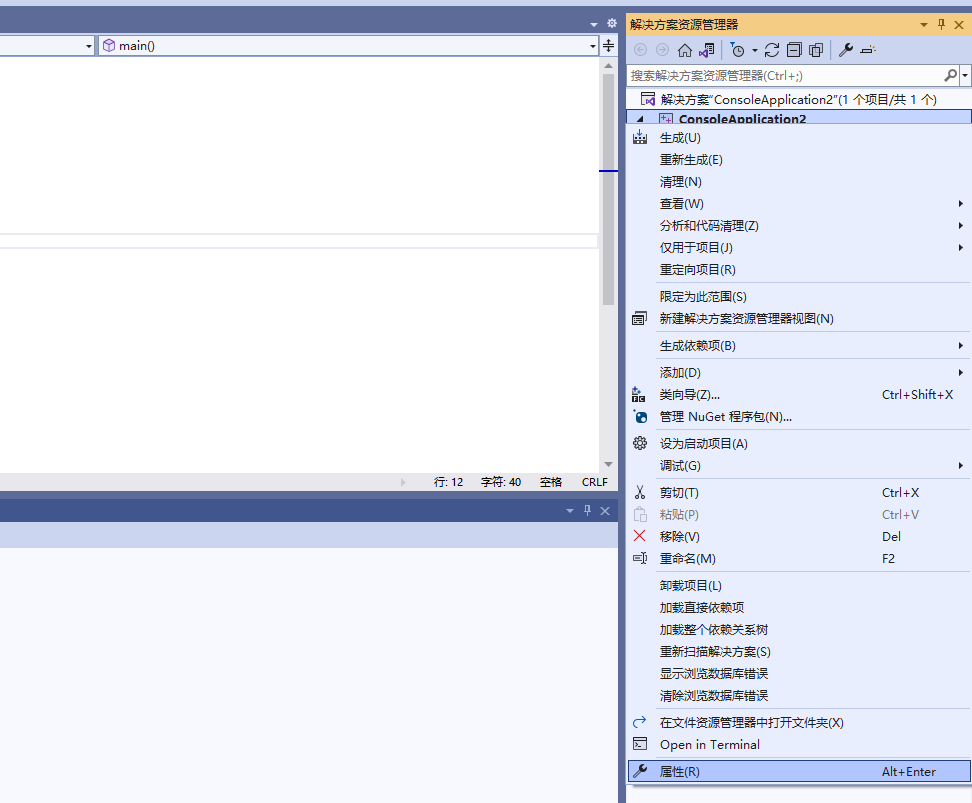Open the editor tab list dropdown arrow

point(594,24)
